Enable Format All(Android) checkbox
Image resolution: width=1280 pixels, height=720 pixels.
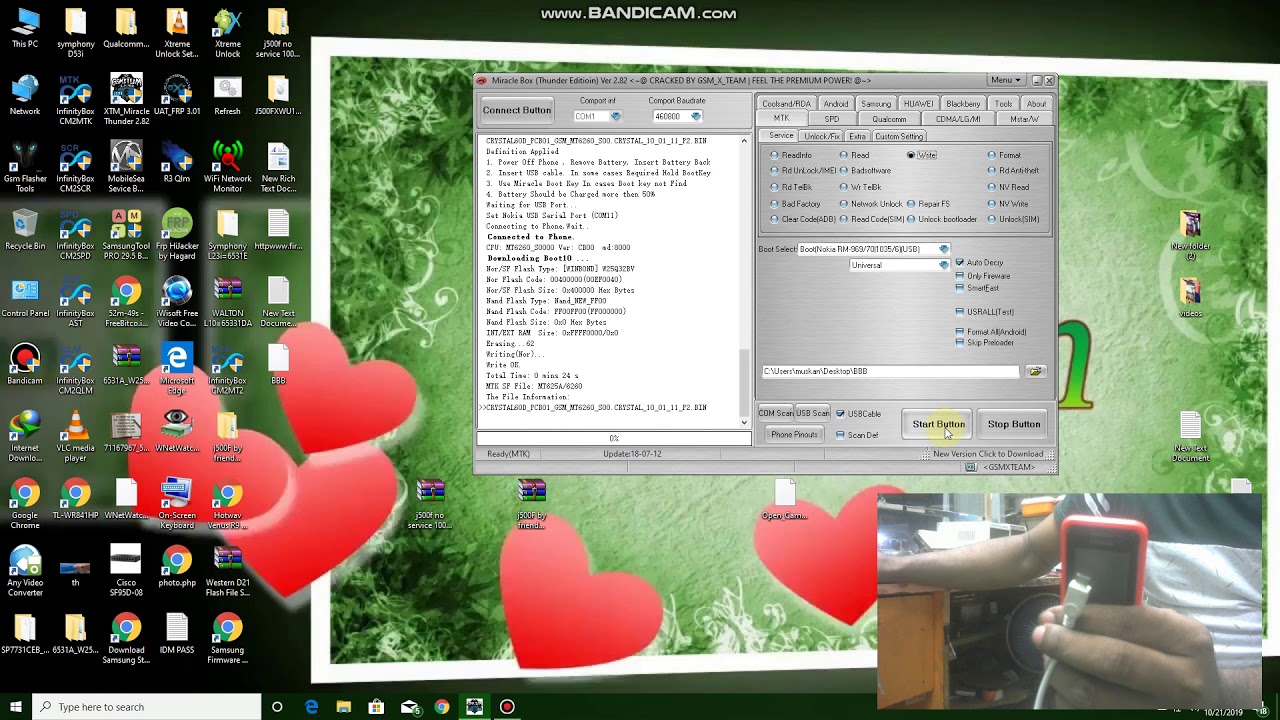pos(991,332)
